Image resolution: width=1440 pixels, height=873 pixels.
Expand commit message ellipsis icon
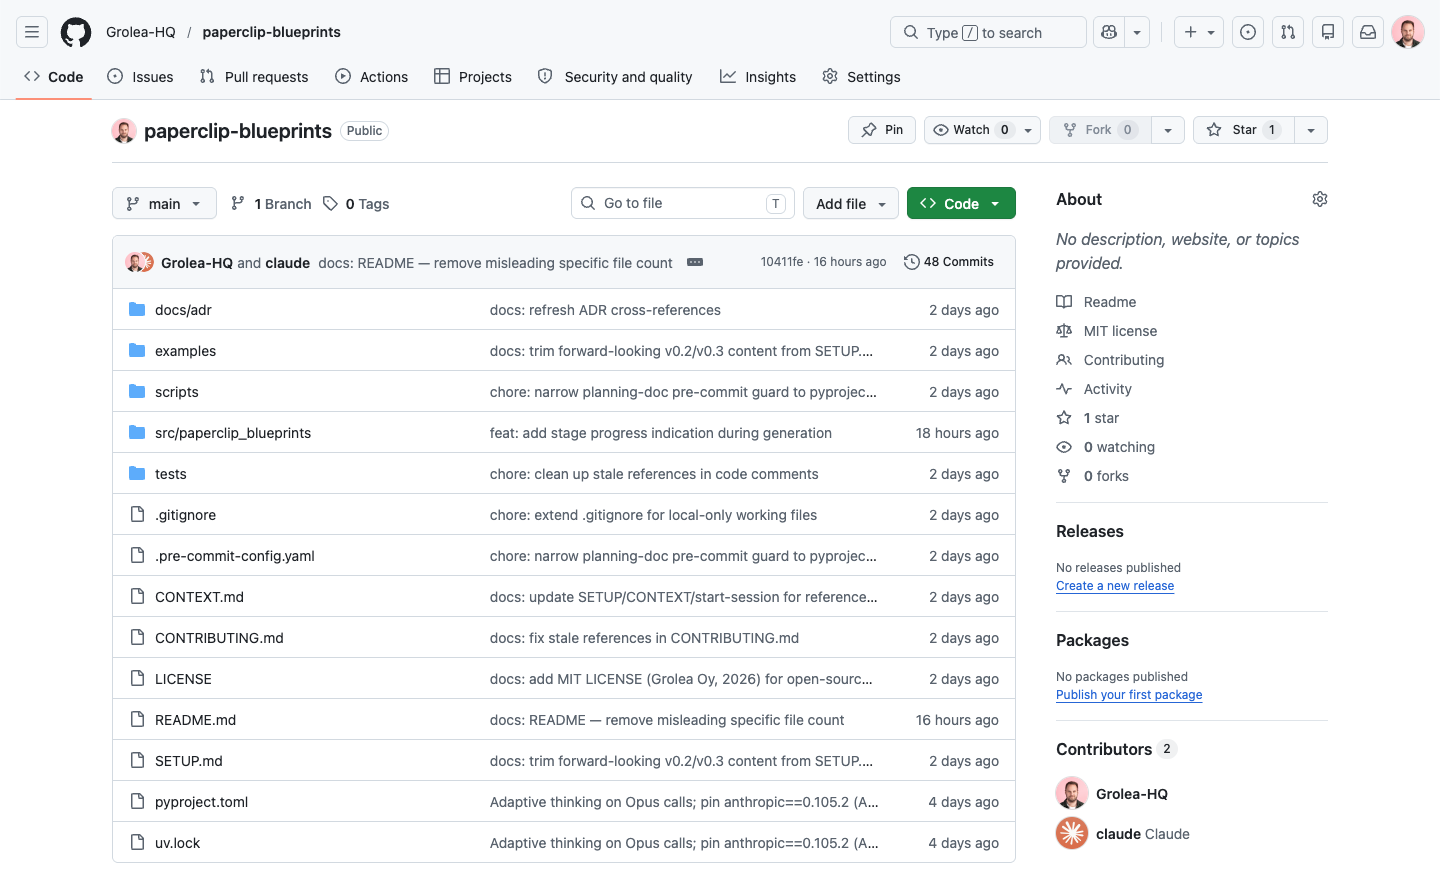click(695, 262)
